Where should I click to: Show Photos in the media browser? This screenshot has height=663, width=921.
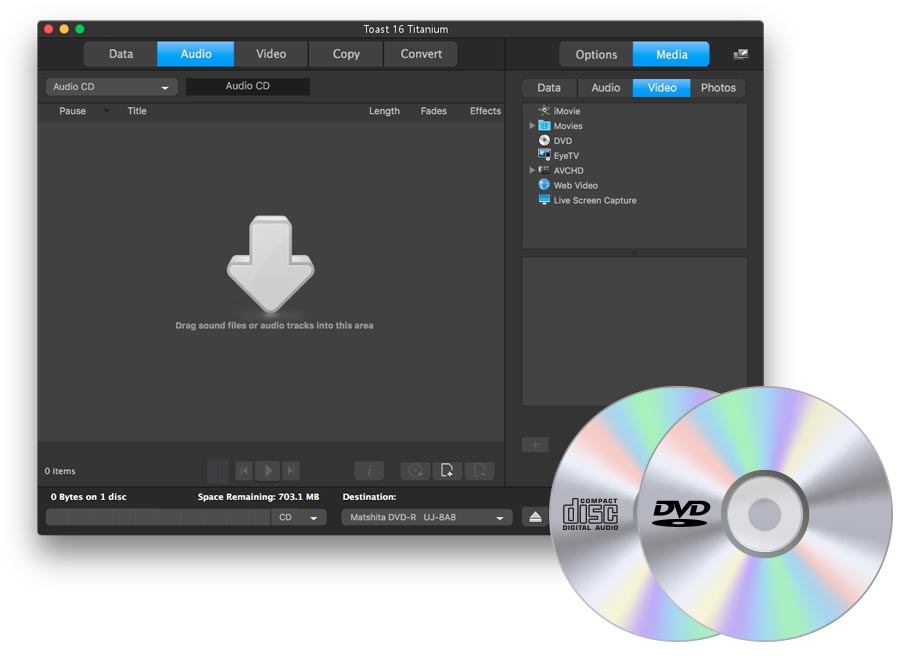click(718, 87)
